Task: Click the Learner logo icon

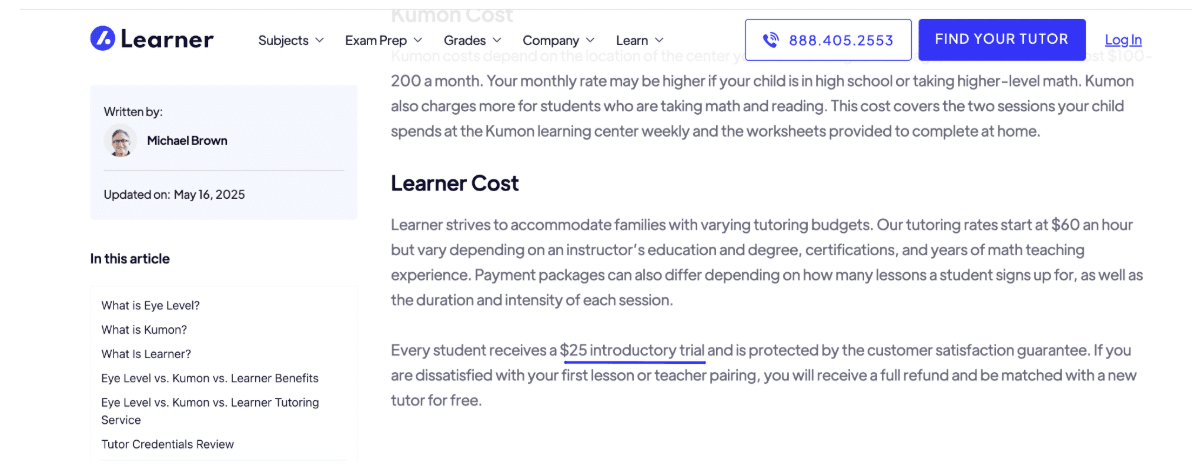Action: (x=102, y=39)
